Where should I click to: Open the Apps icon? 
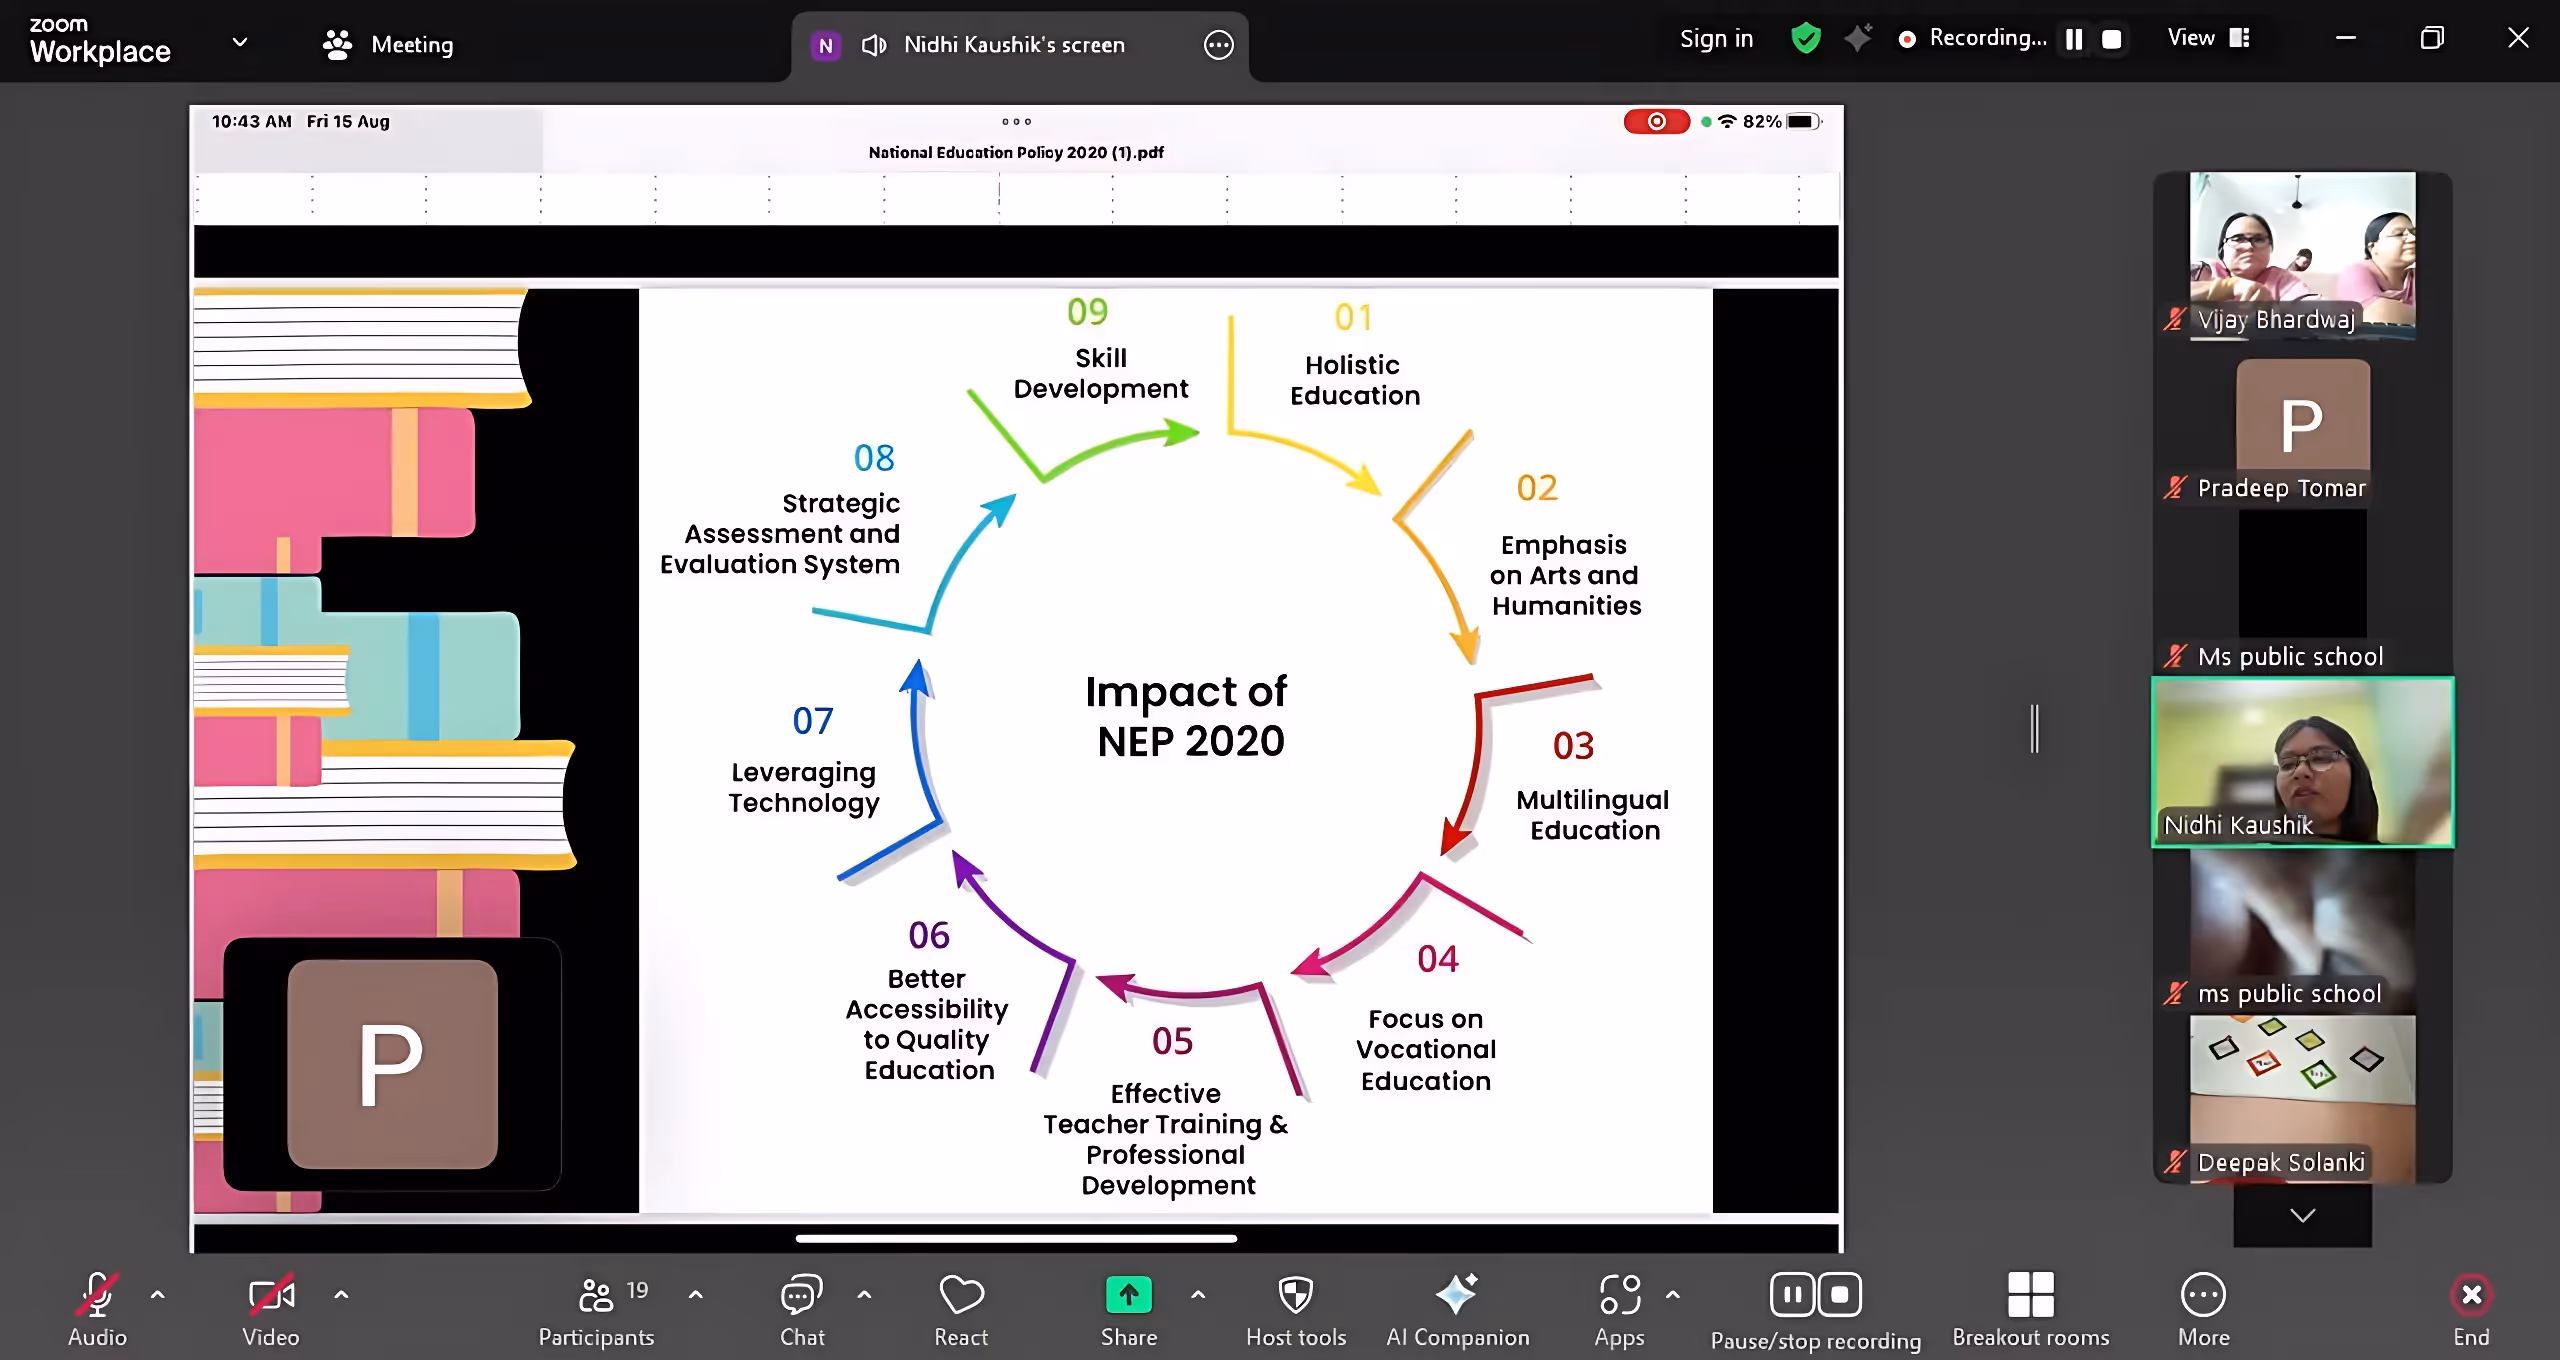[x=1619, y=1295]
